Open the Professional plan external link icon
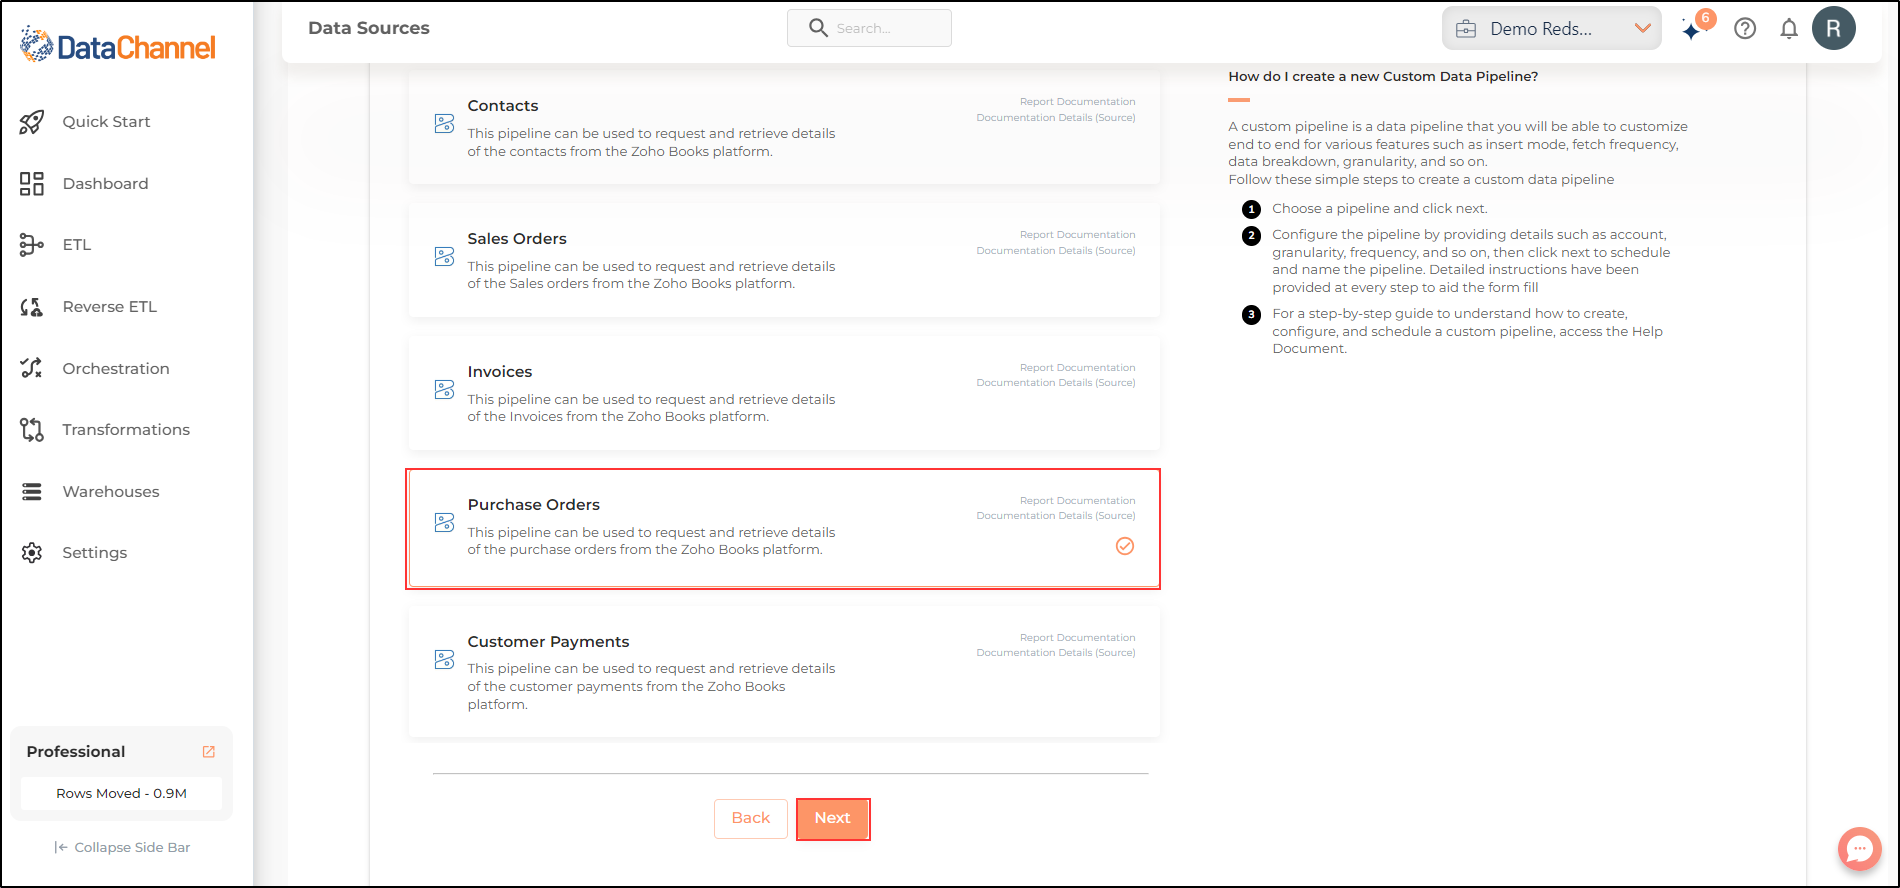 209,752
